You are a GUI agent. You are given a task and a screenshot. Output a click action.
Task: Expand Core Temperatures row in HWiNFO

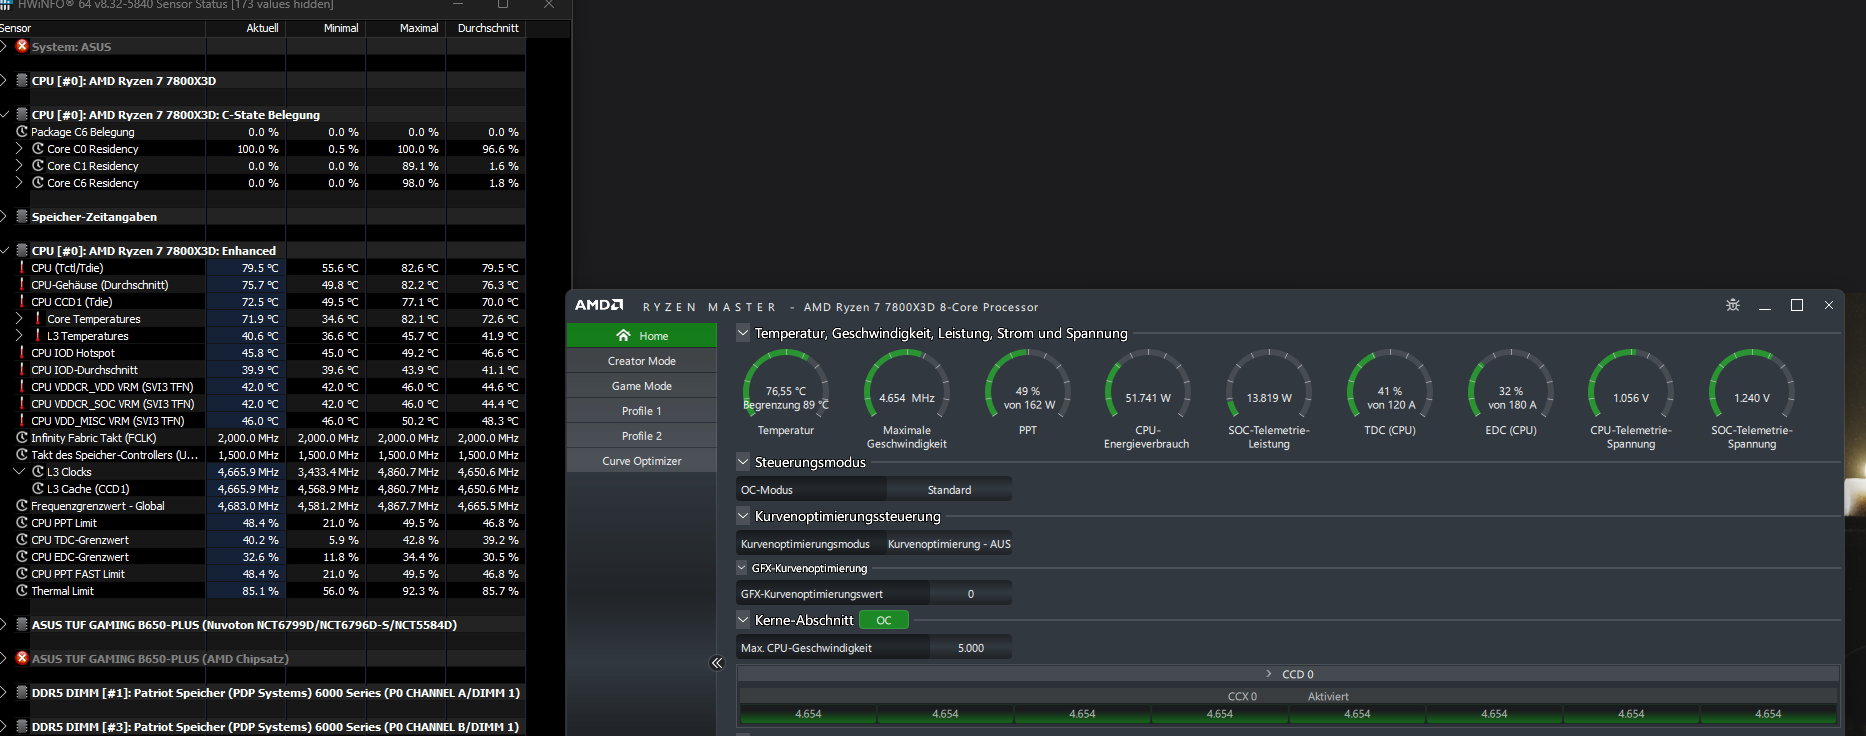19,318
